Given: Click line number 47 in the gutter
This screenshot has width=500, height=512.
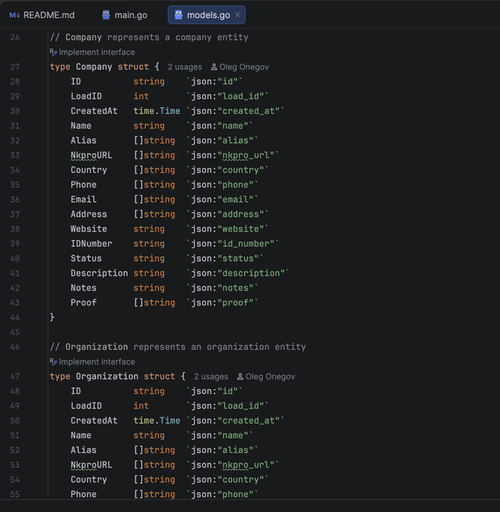Looking at the screenshot, I should [x=15, y=377].
